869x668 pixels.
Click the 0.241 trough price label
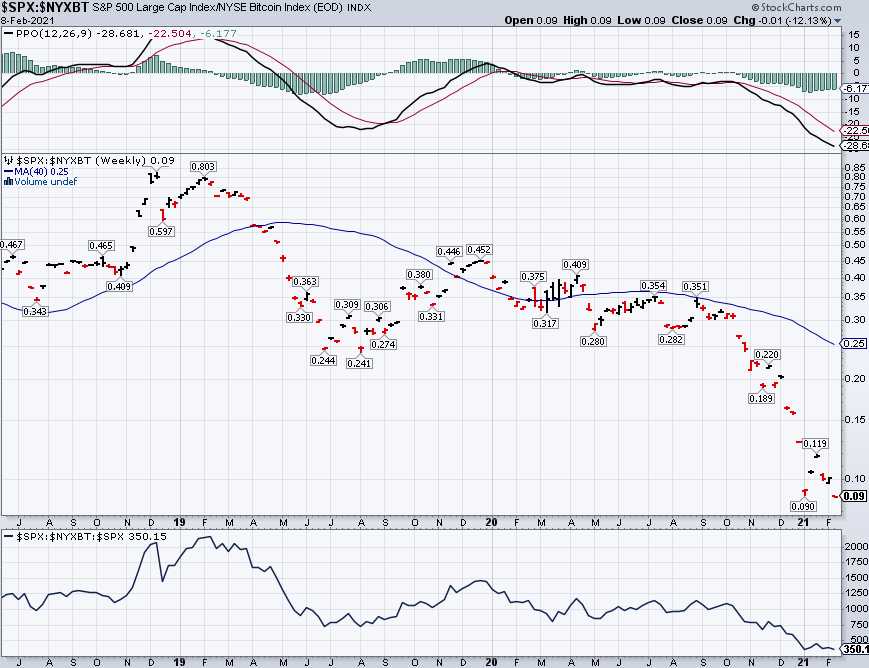point(359,363)
